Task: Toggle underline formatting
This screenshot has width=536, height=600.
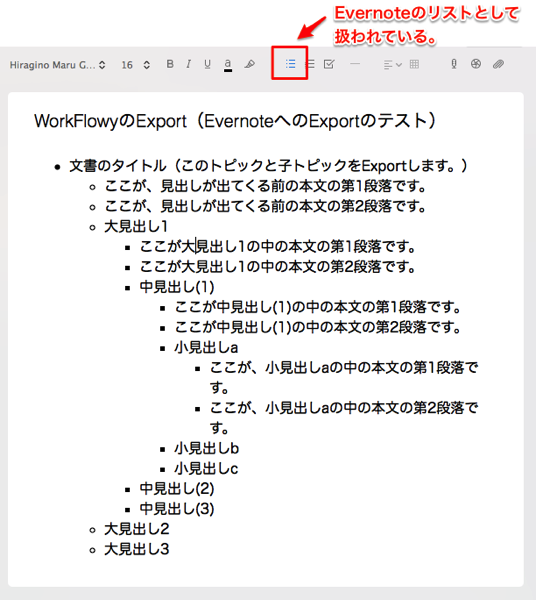Action: point(207,64)
